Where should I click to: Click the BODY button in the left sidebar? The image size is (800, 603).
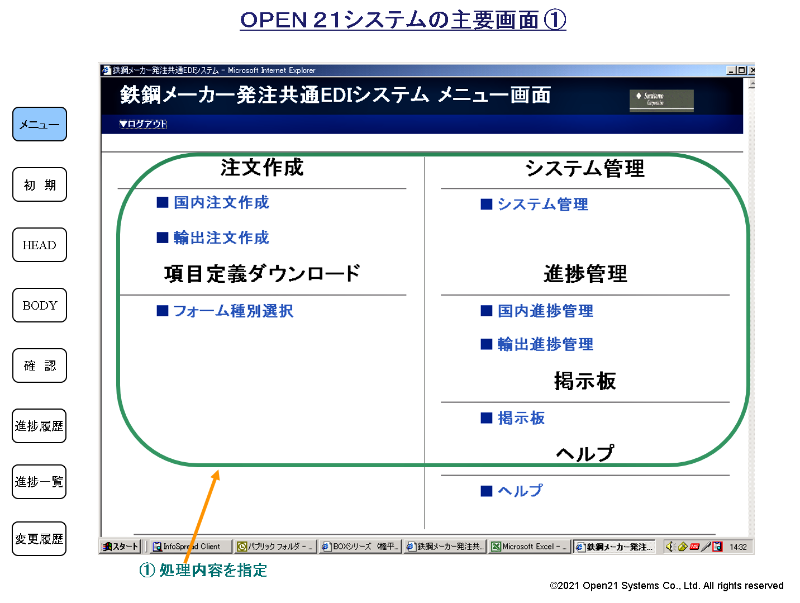pyautogui.click(x=39, y=305)
